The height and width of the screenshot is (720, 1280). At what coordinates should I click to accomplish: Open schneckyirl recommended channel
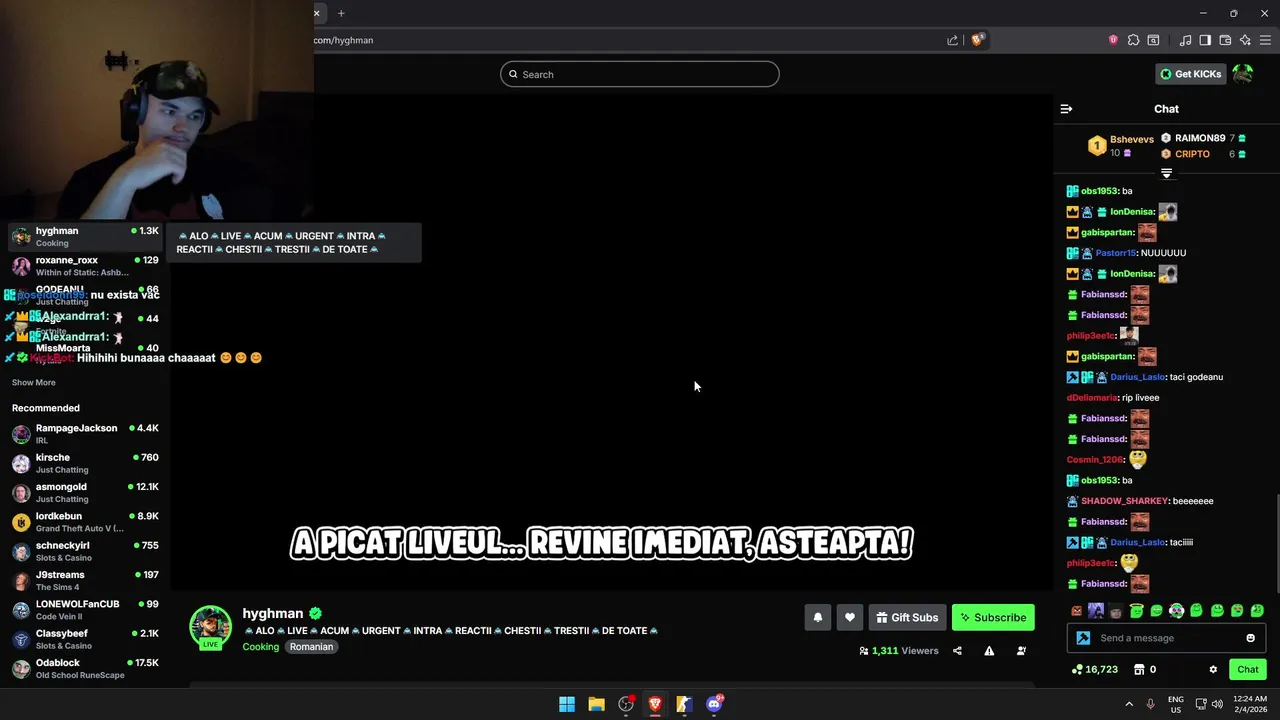pos(85,551)
